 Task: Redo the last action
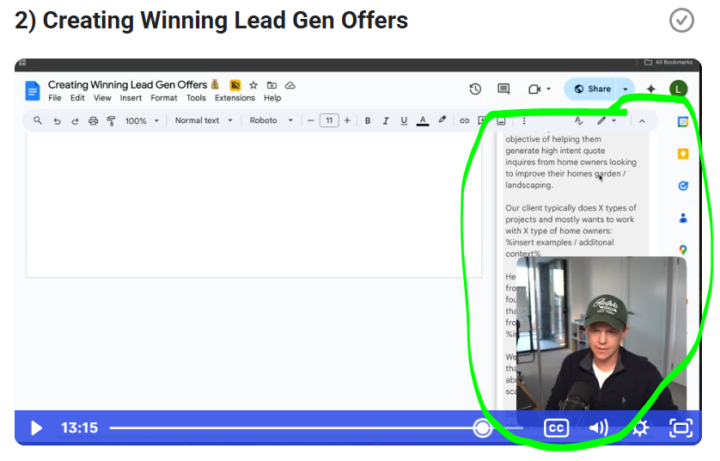click(x=75, y=121)
